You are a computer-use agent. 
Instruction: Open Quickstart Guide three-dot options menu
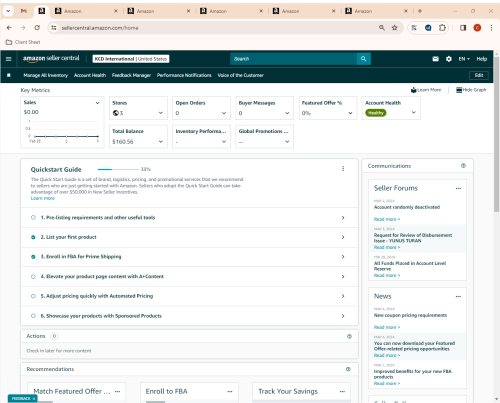tap(343, 169)
